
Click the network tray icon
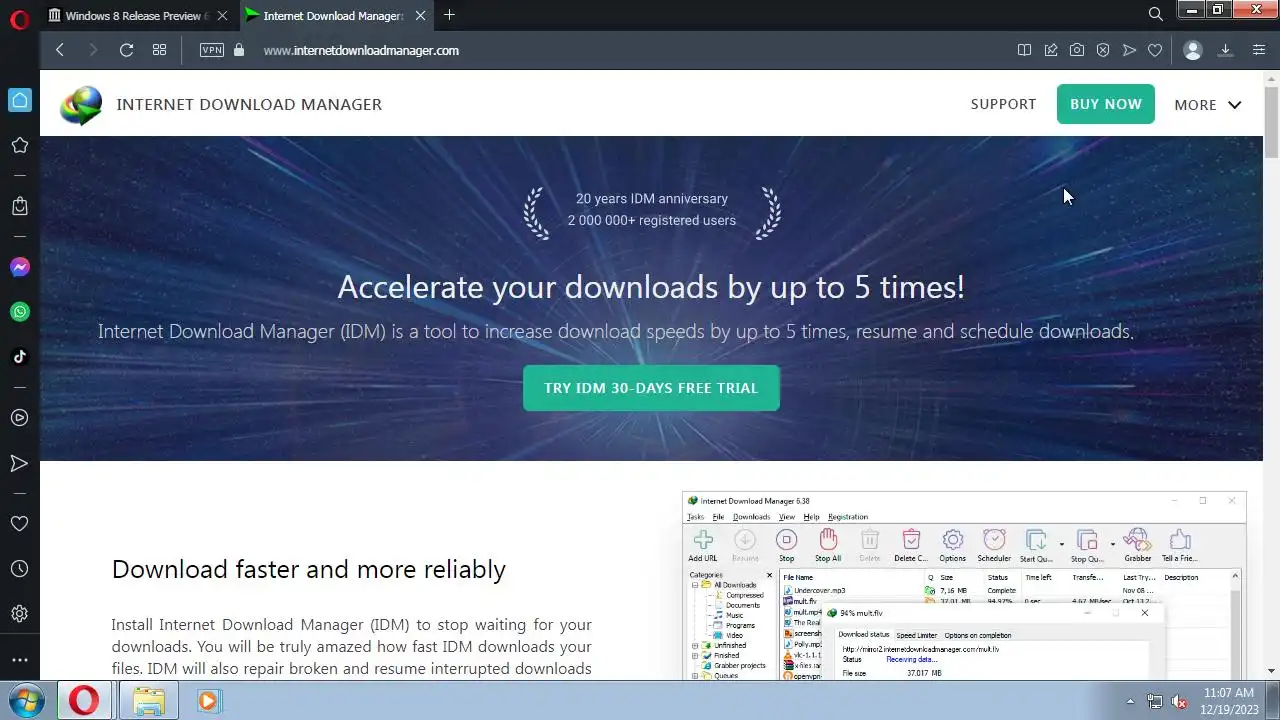[1155, 701]
